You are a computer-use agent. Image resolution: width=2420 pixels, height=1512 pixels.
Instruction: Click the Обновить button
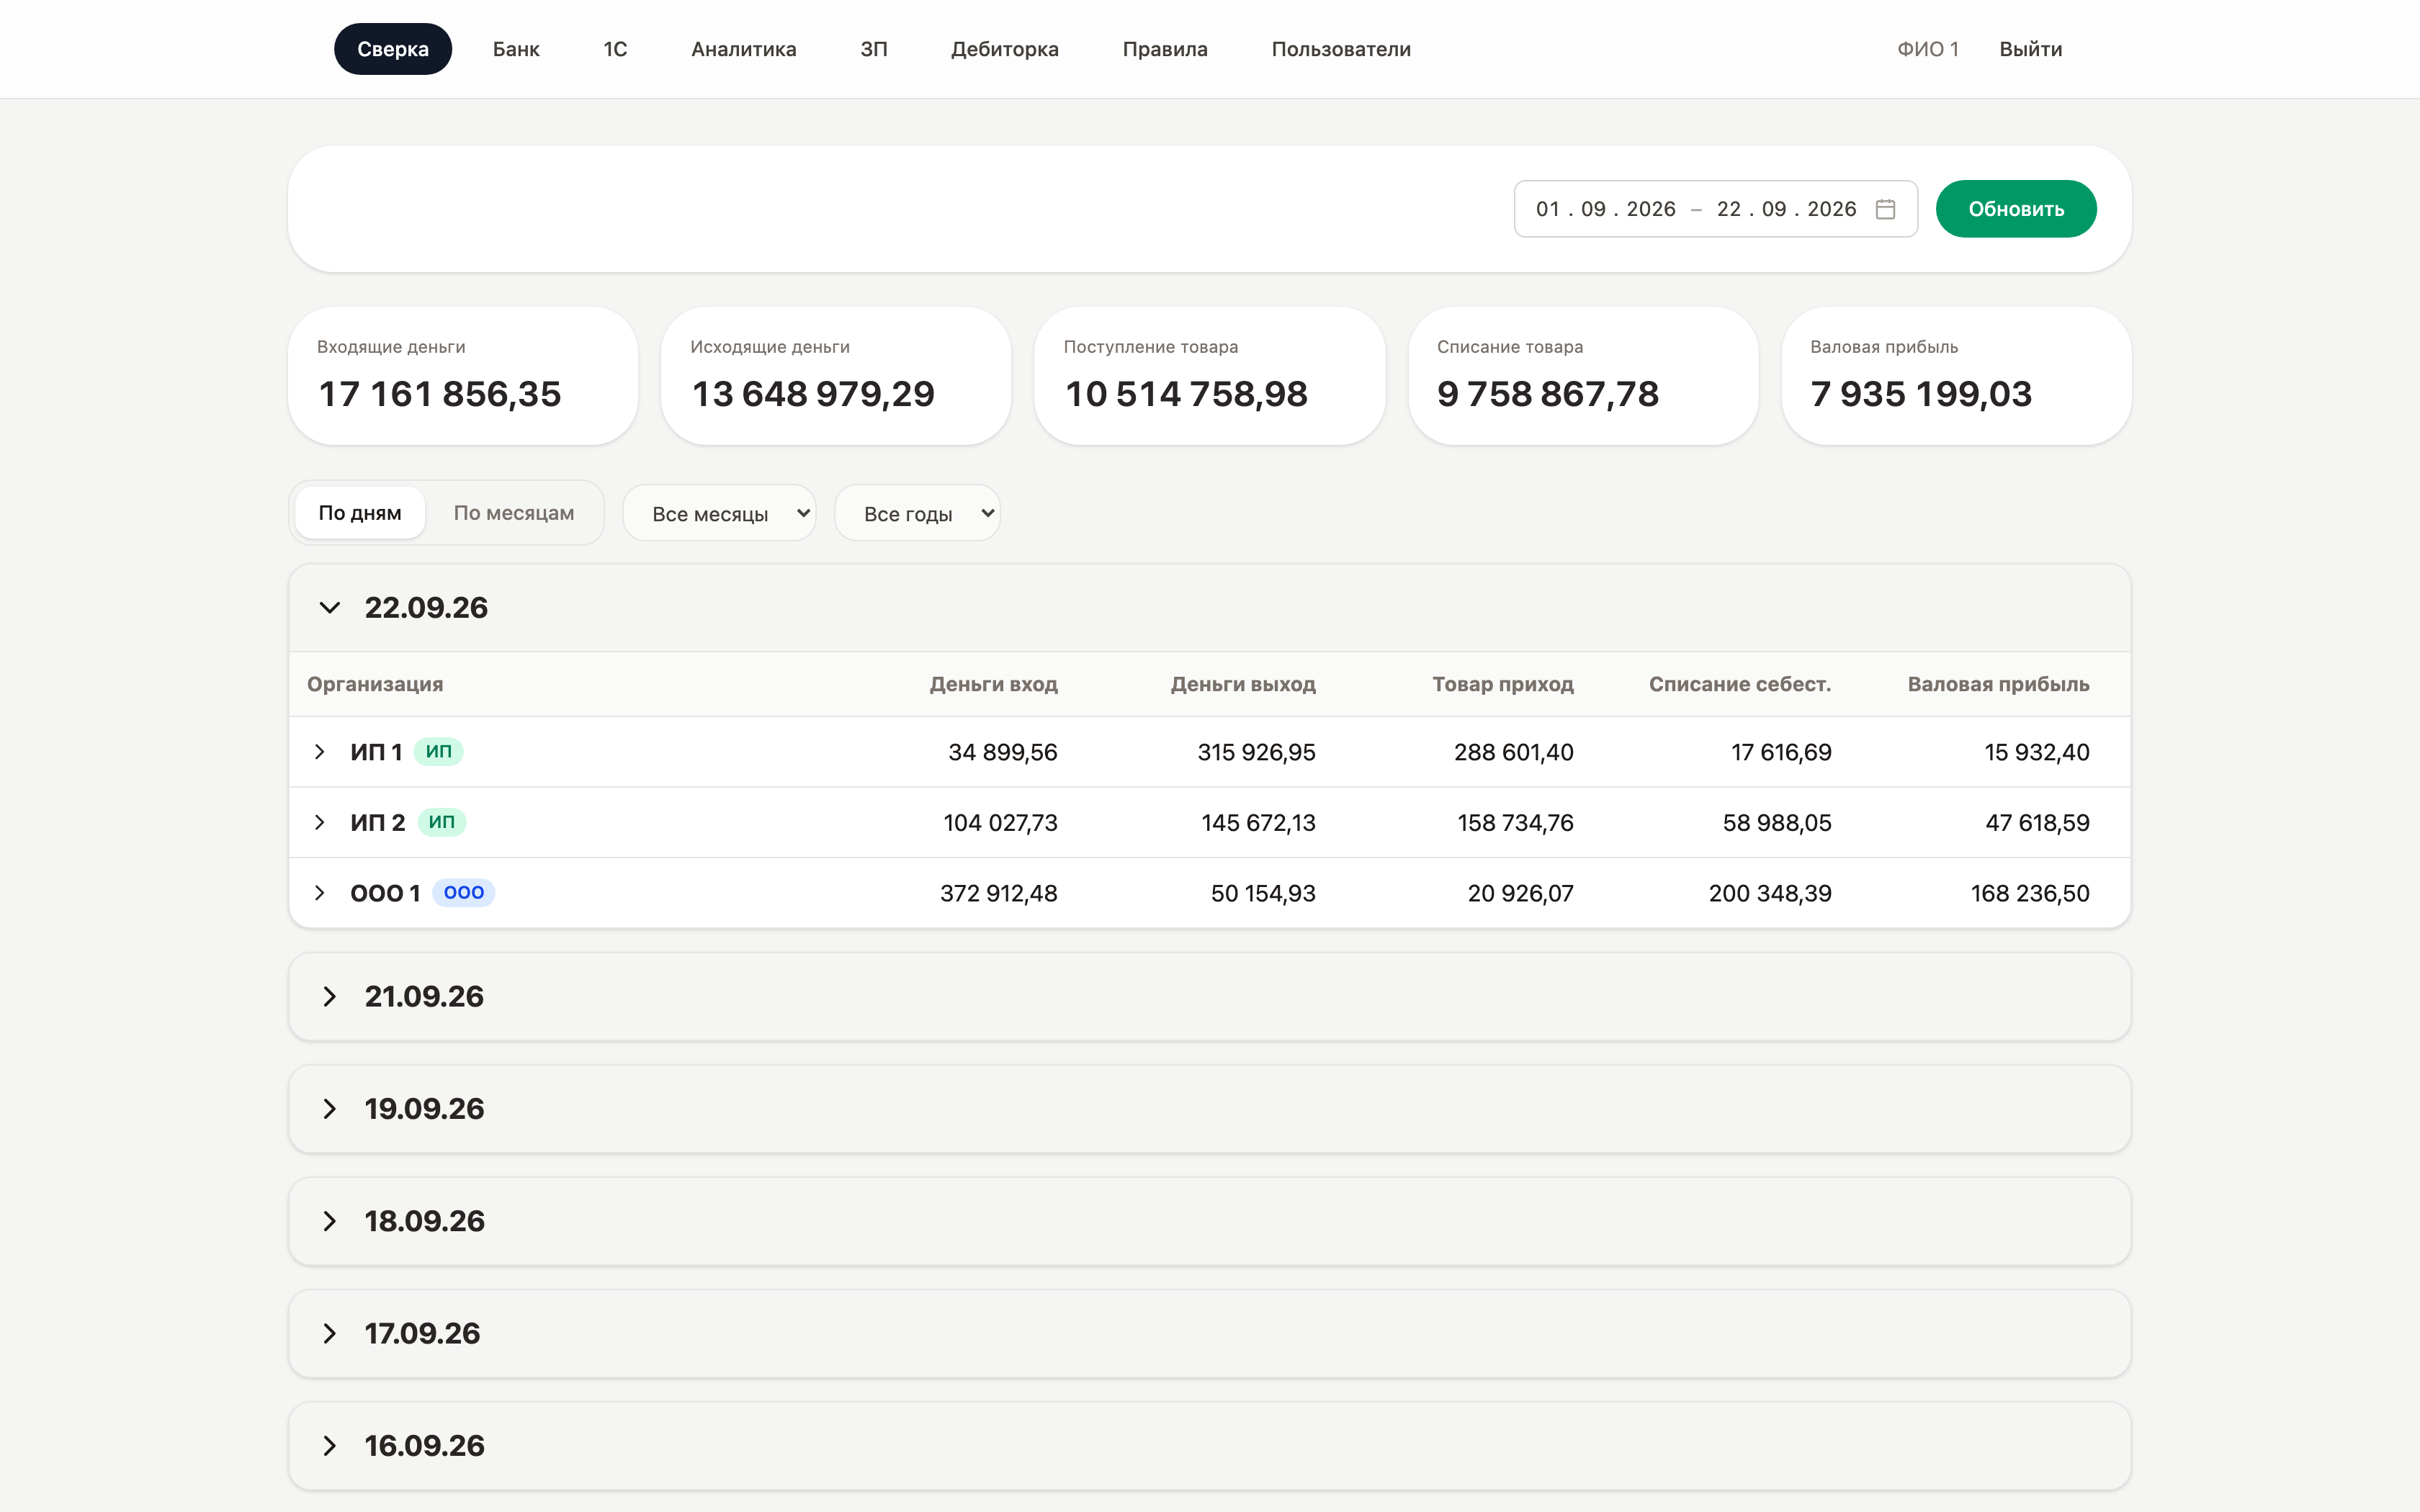click(2016, 209)
